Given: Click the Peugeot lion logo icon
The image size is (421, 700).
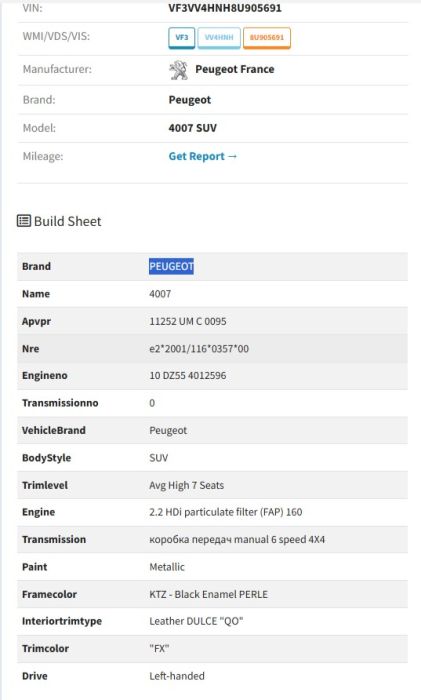Looking at the screenshot, I should [x=179, y=70].
